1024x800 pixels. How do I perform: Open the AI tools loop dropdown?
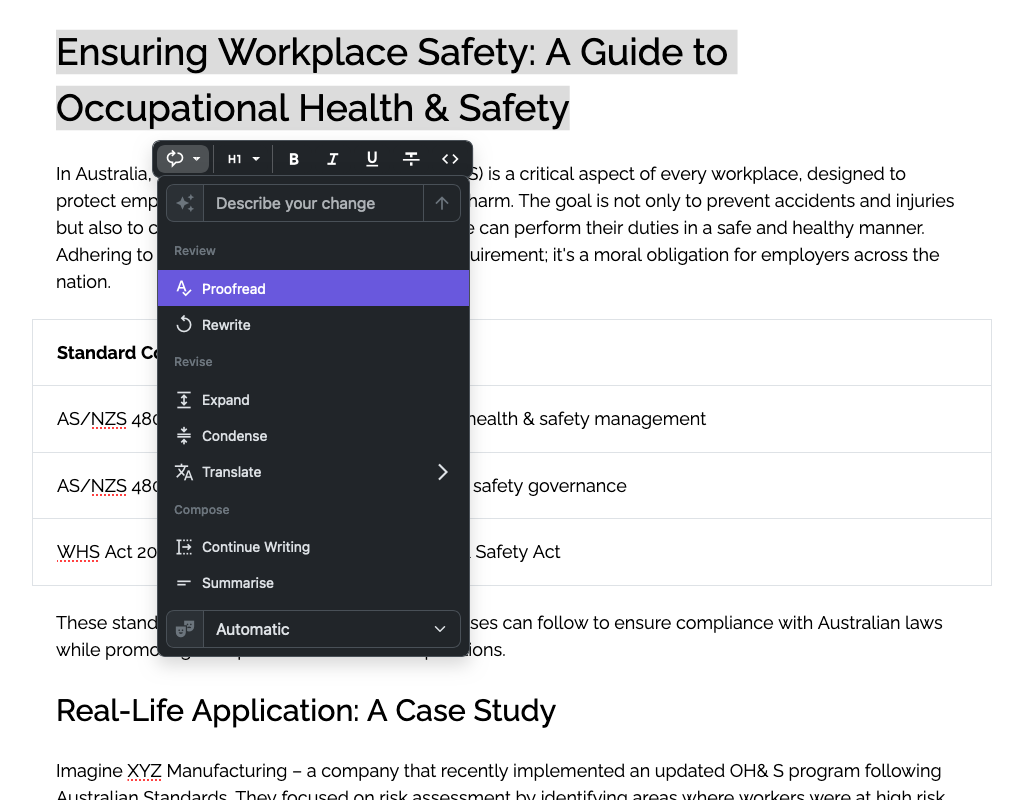tap(183, 159)
